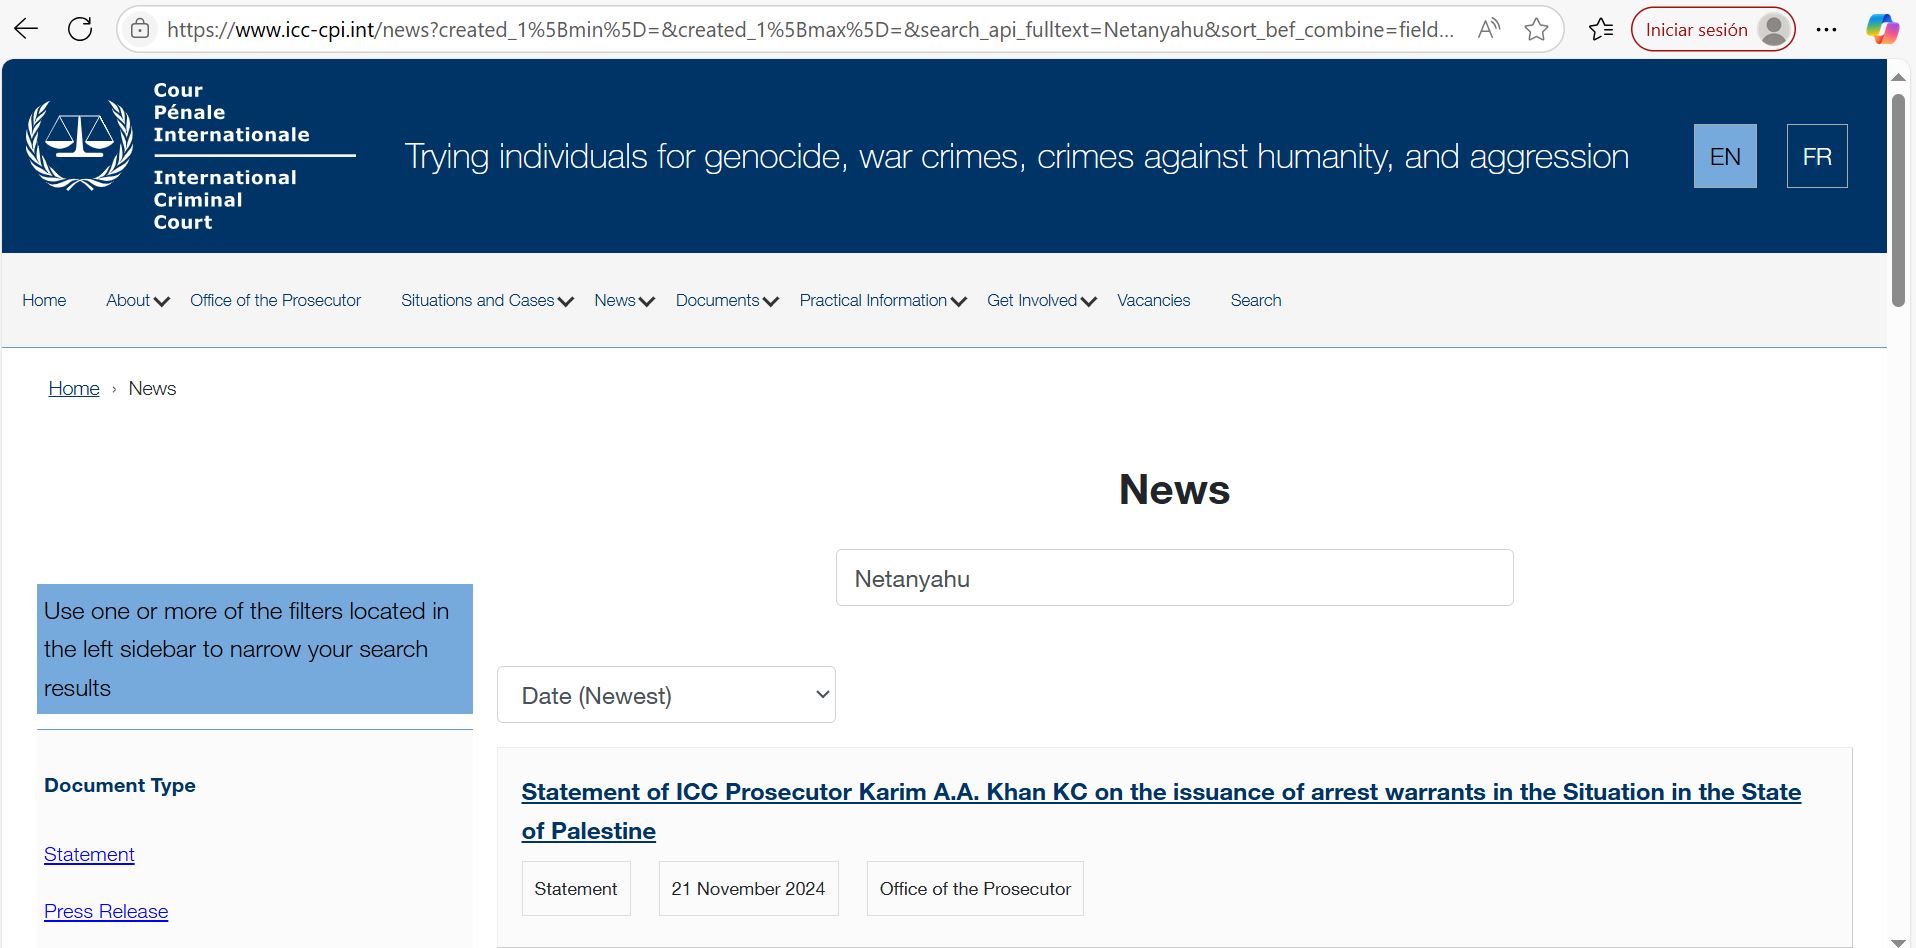Open browser settings ellipsis menu
The image size is (1916, 948).
pyautogui.click(x=1826, y=29)
